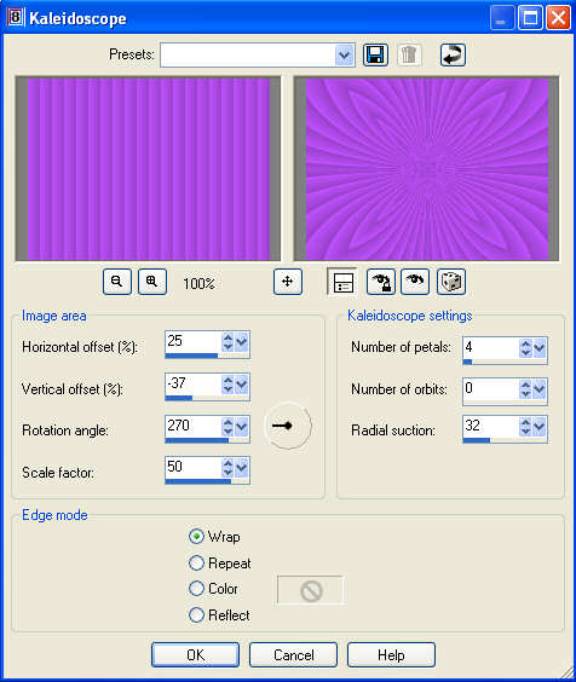576x682 pixels.
Task: Click the Rotation angle dial control
Action: pos(288,426)
